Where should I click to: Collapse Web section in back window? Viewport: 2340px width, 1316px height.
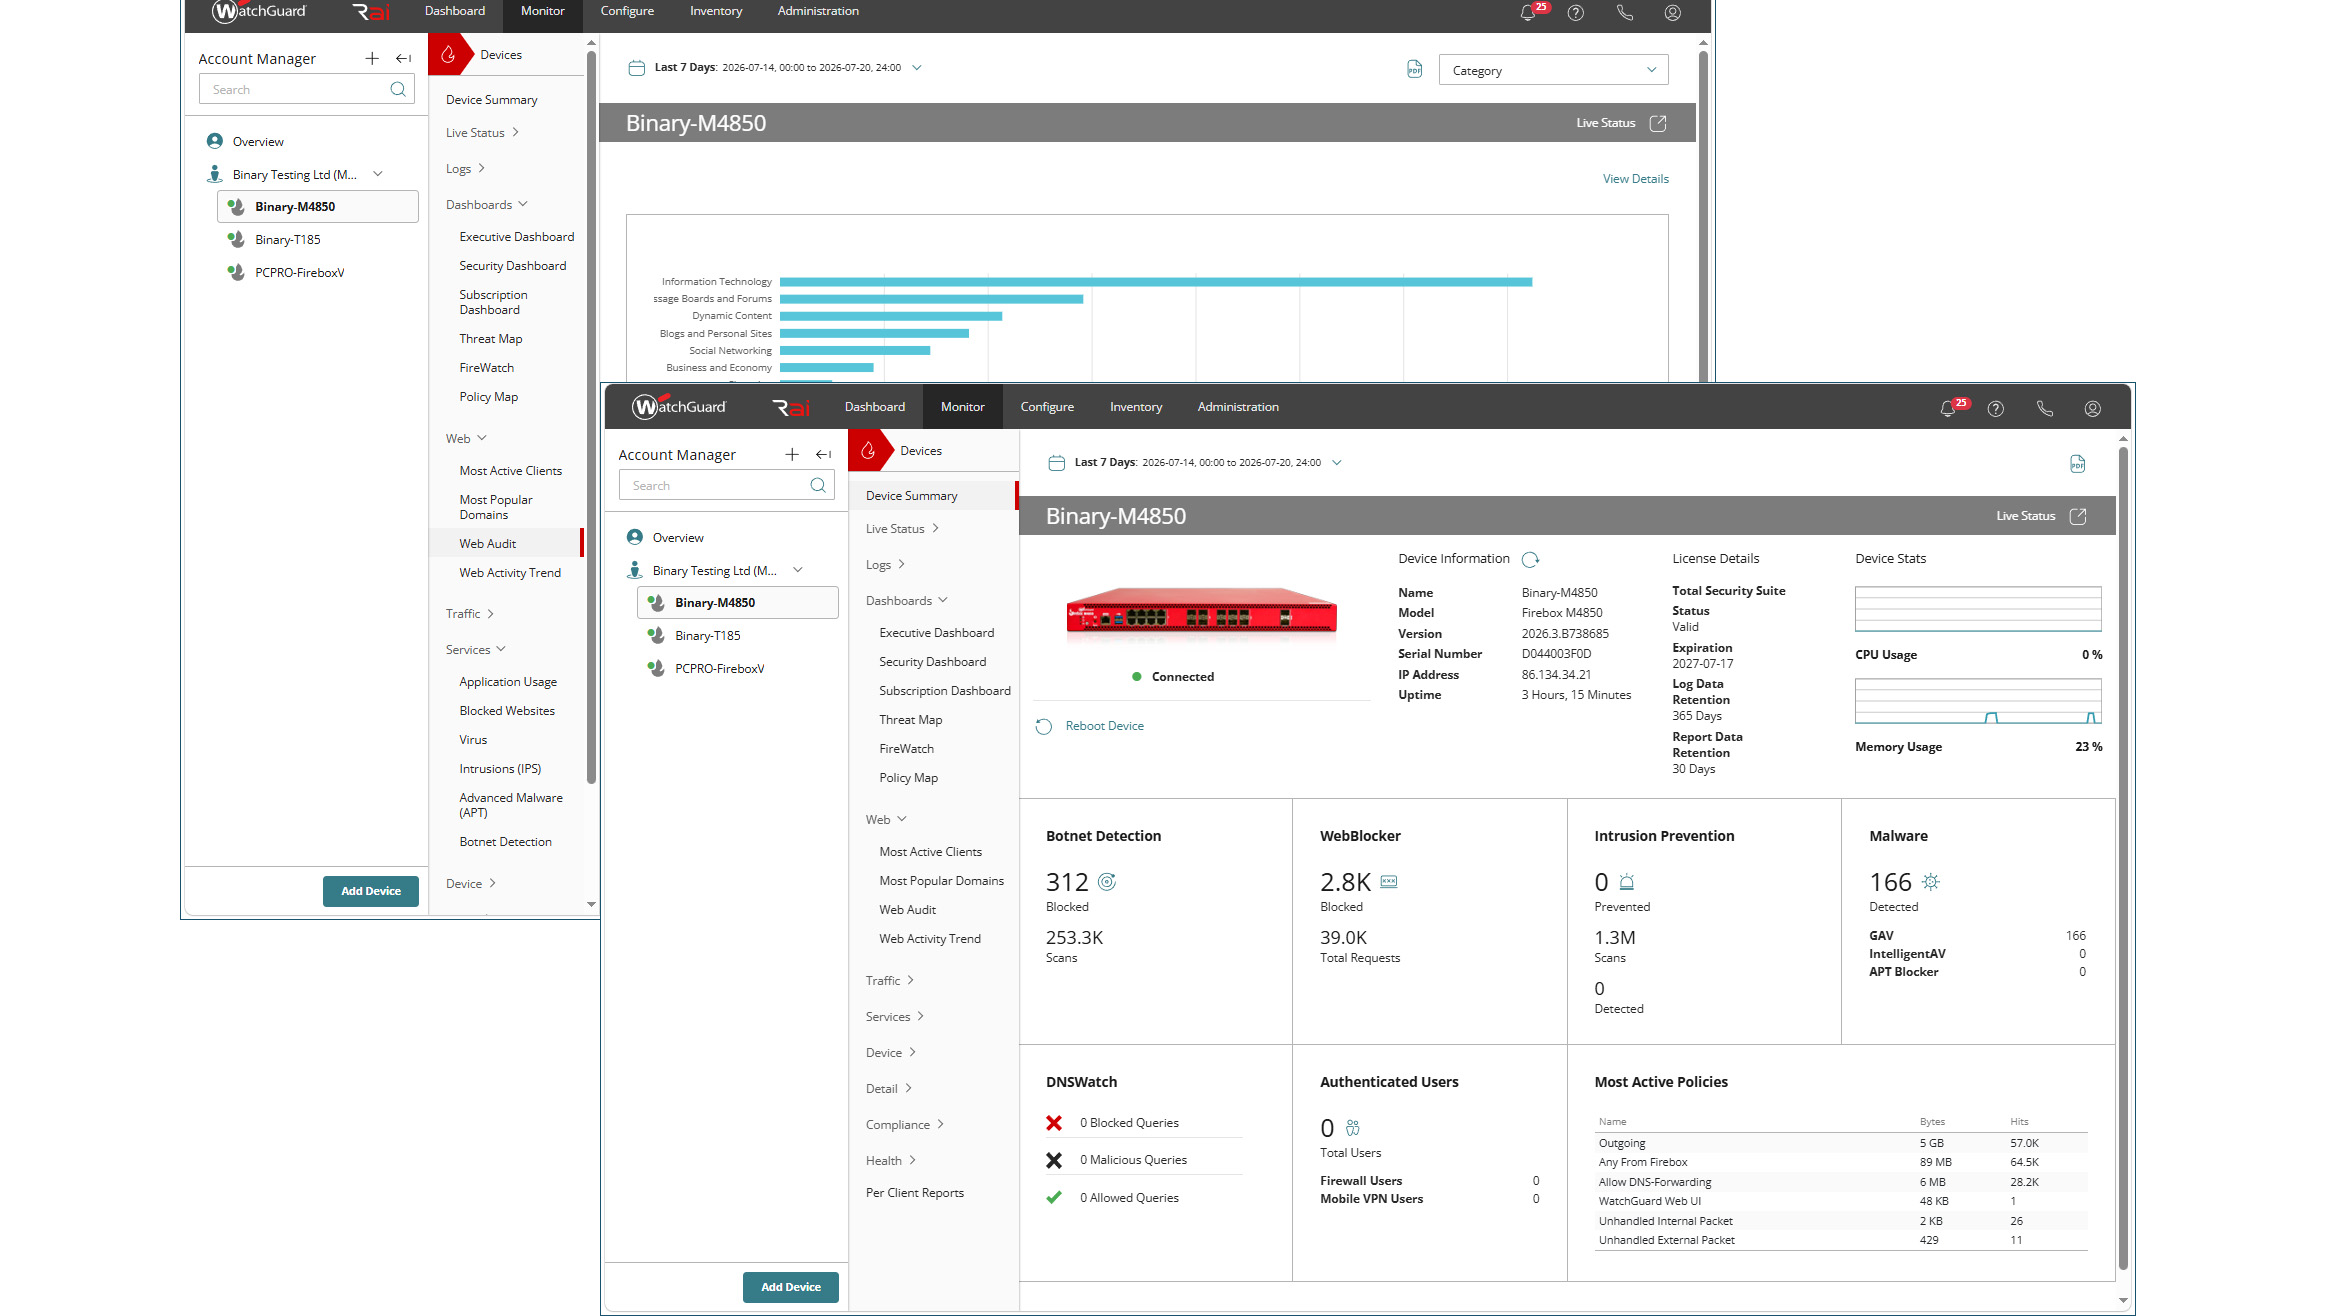point(466,439)
